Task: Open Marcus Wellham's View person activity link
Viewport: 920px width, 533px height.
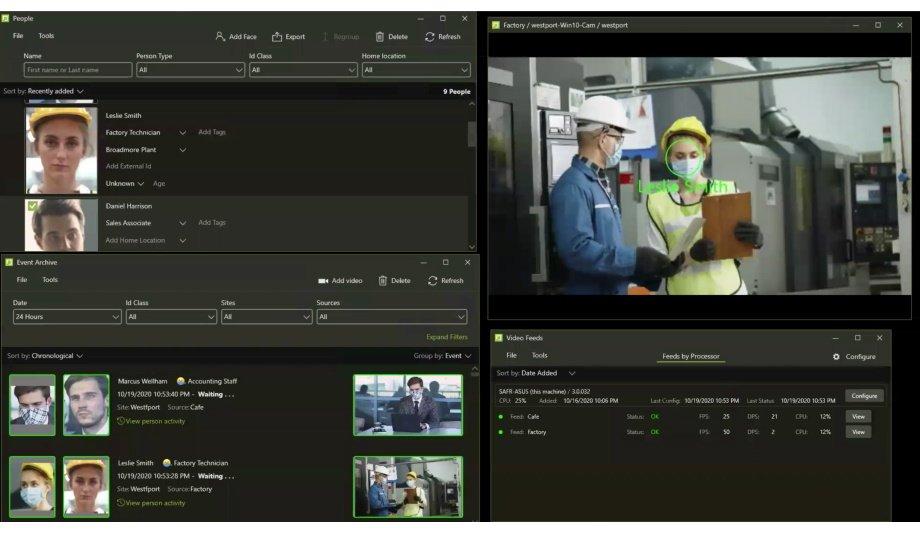Action: (x=155, y=421)
